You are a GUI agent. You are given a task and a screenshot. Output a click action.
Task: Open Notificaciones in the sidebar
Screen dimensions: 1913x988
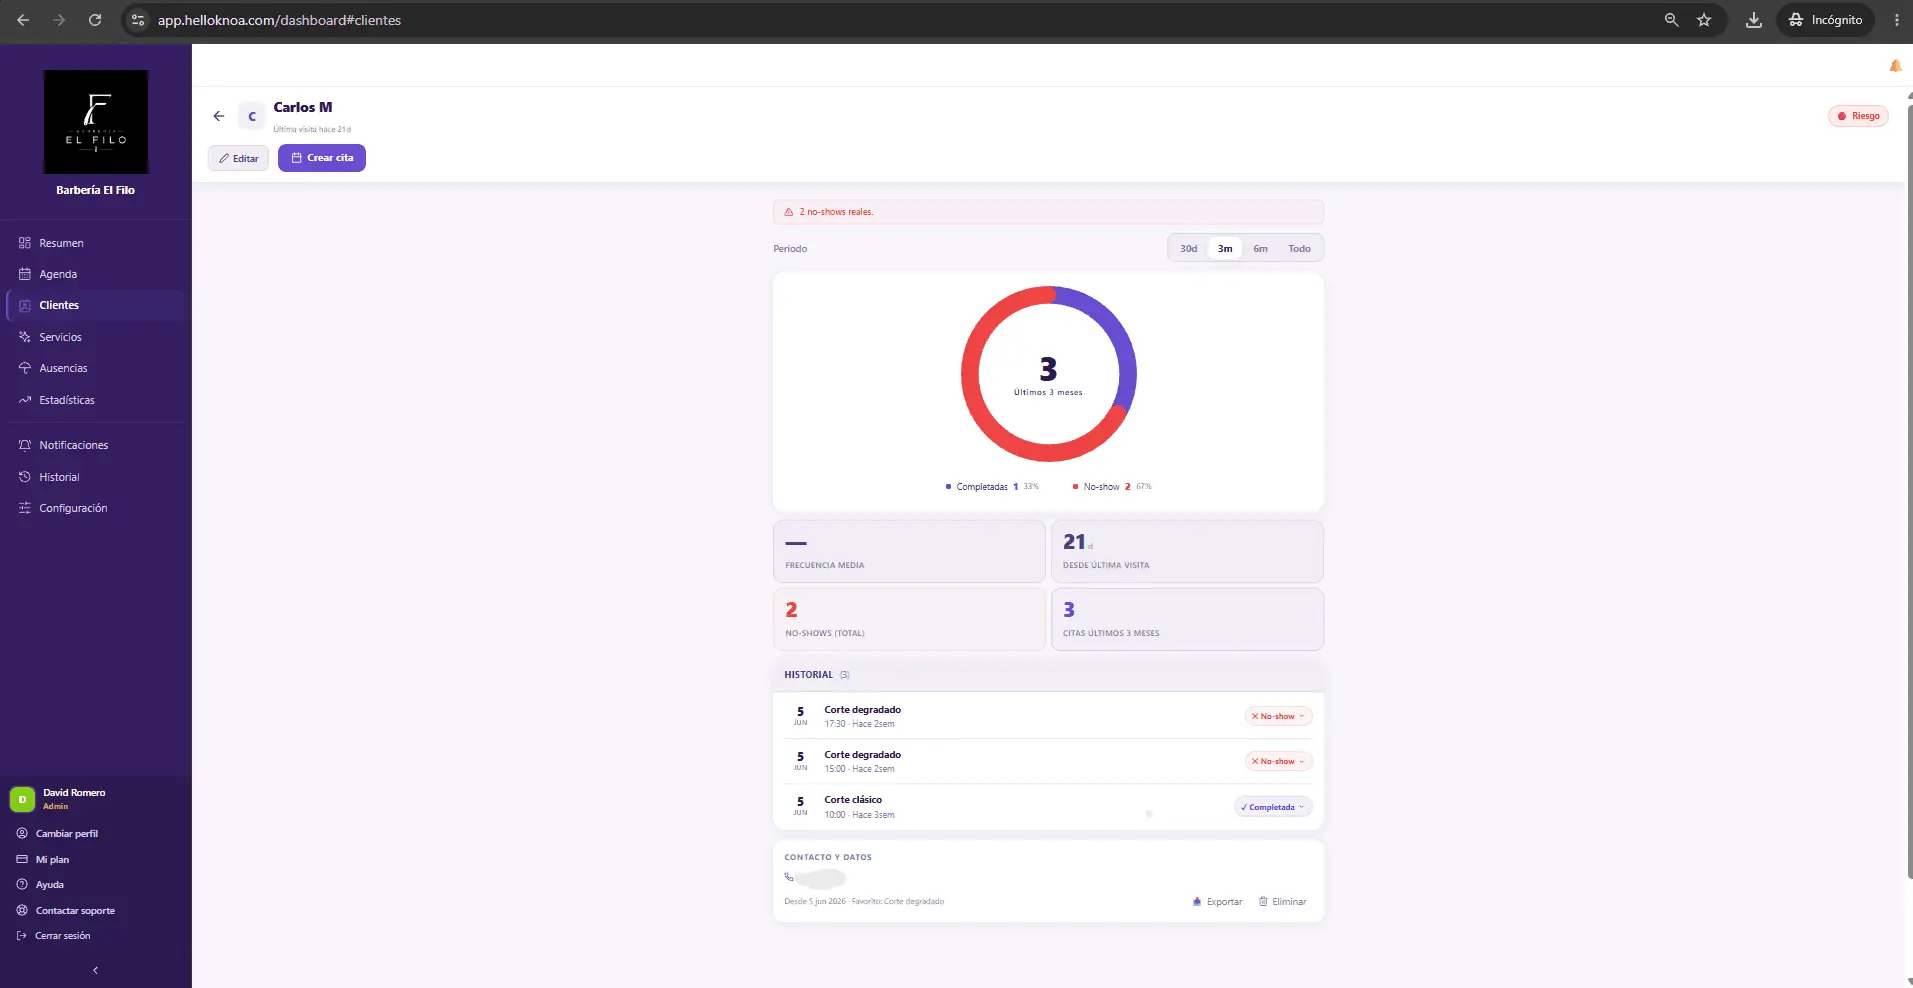pyautogui.click(x=96, y=445)
